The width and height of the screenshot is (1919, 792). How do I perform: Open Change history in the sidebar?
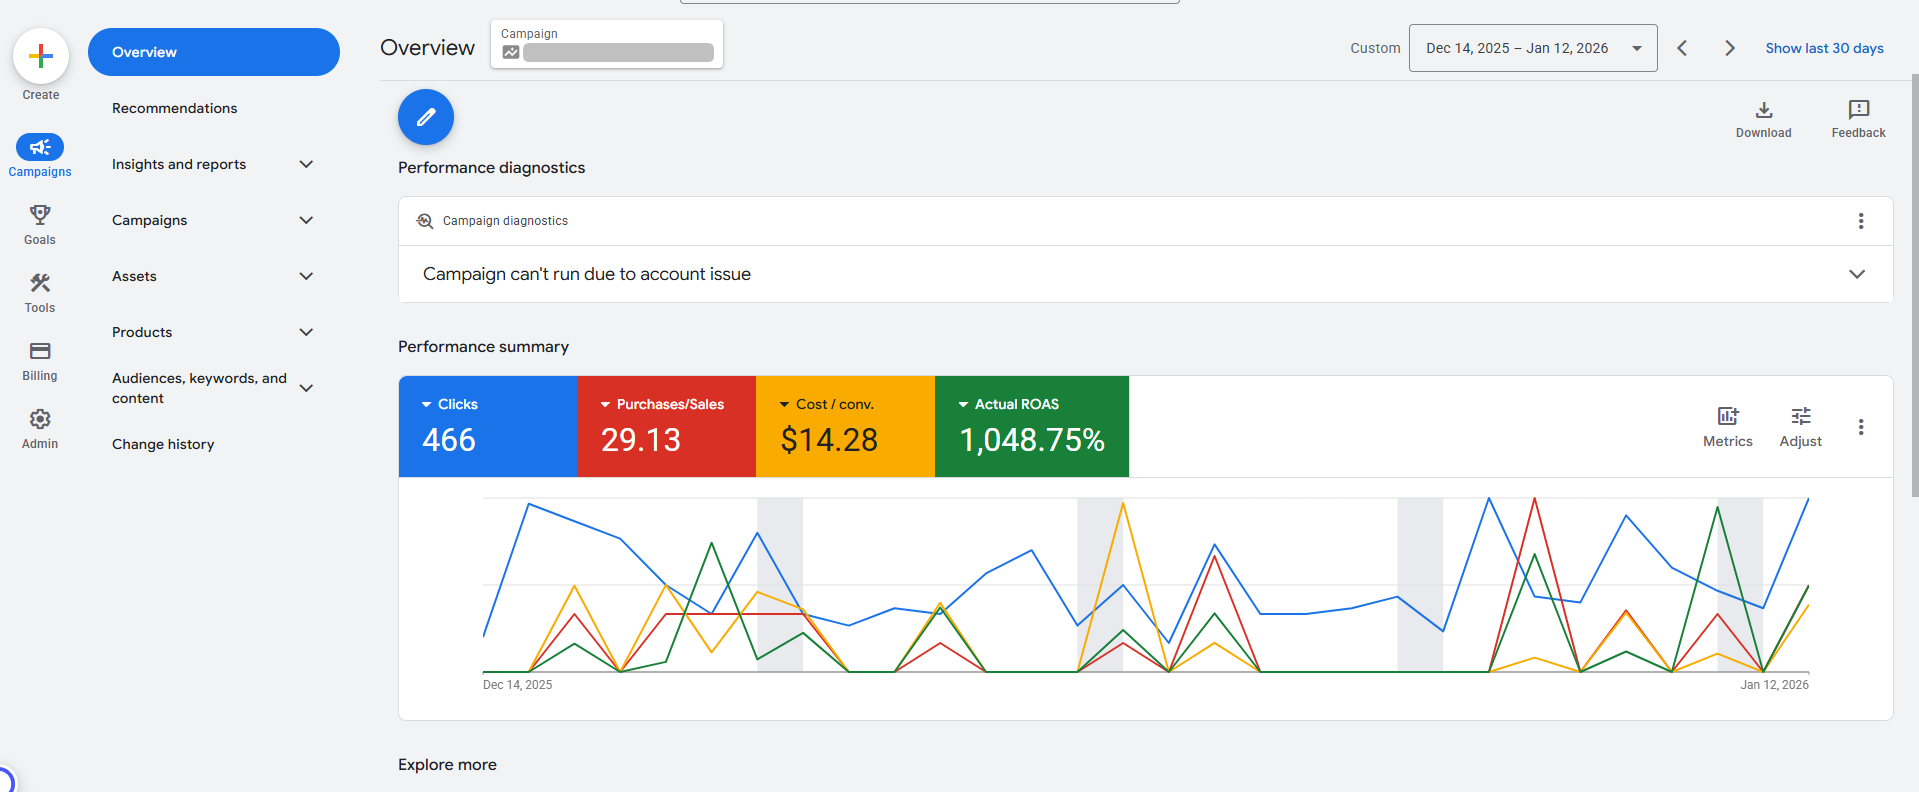pos(163,444)
